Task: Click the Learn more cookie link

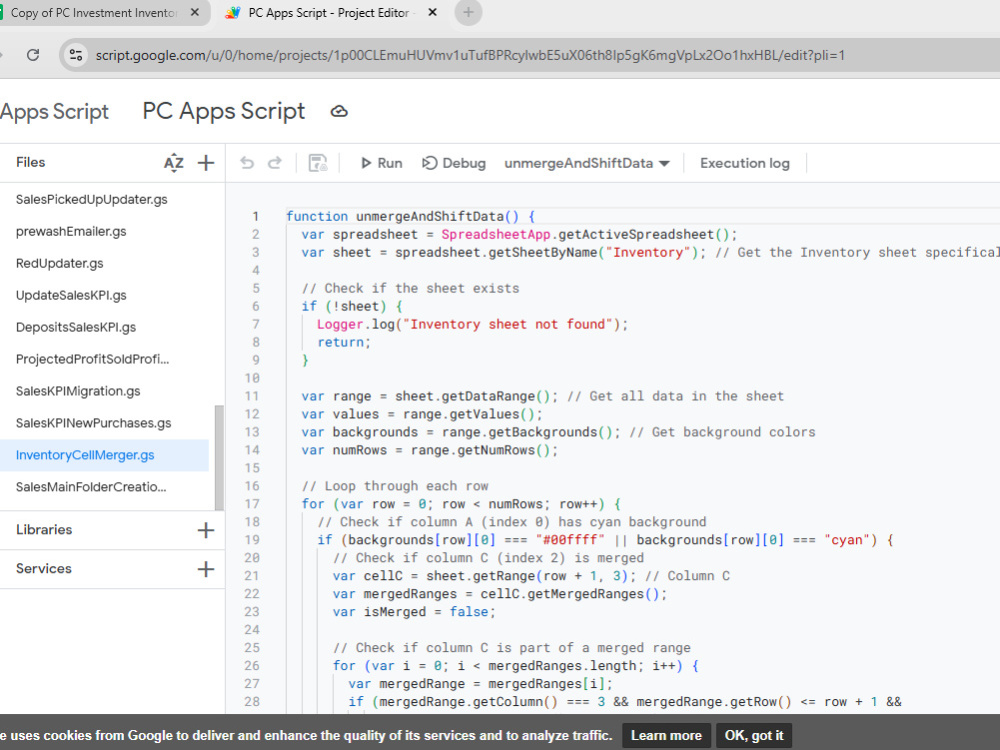Action: point(666,735)
